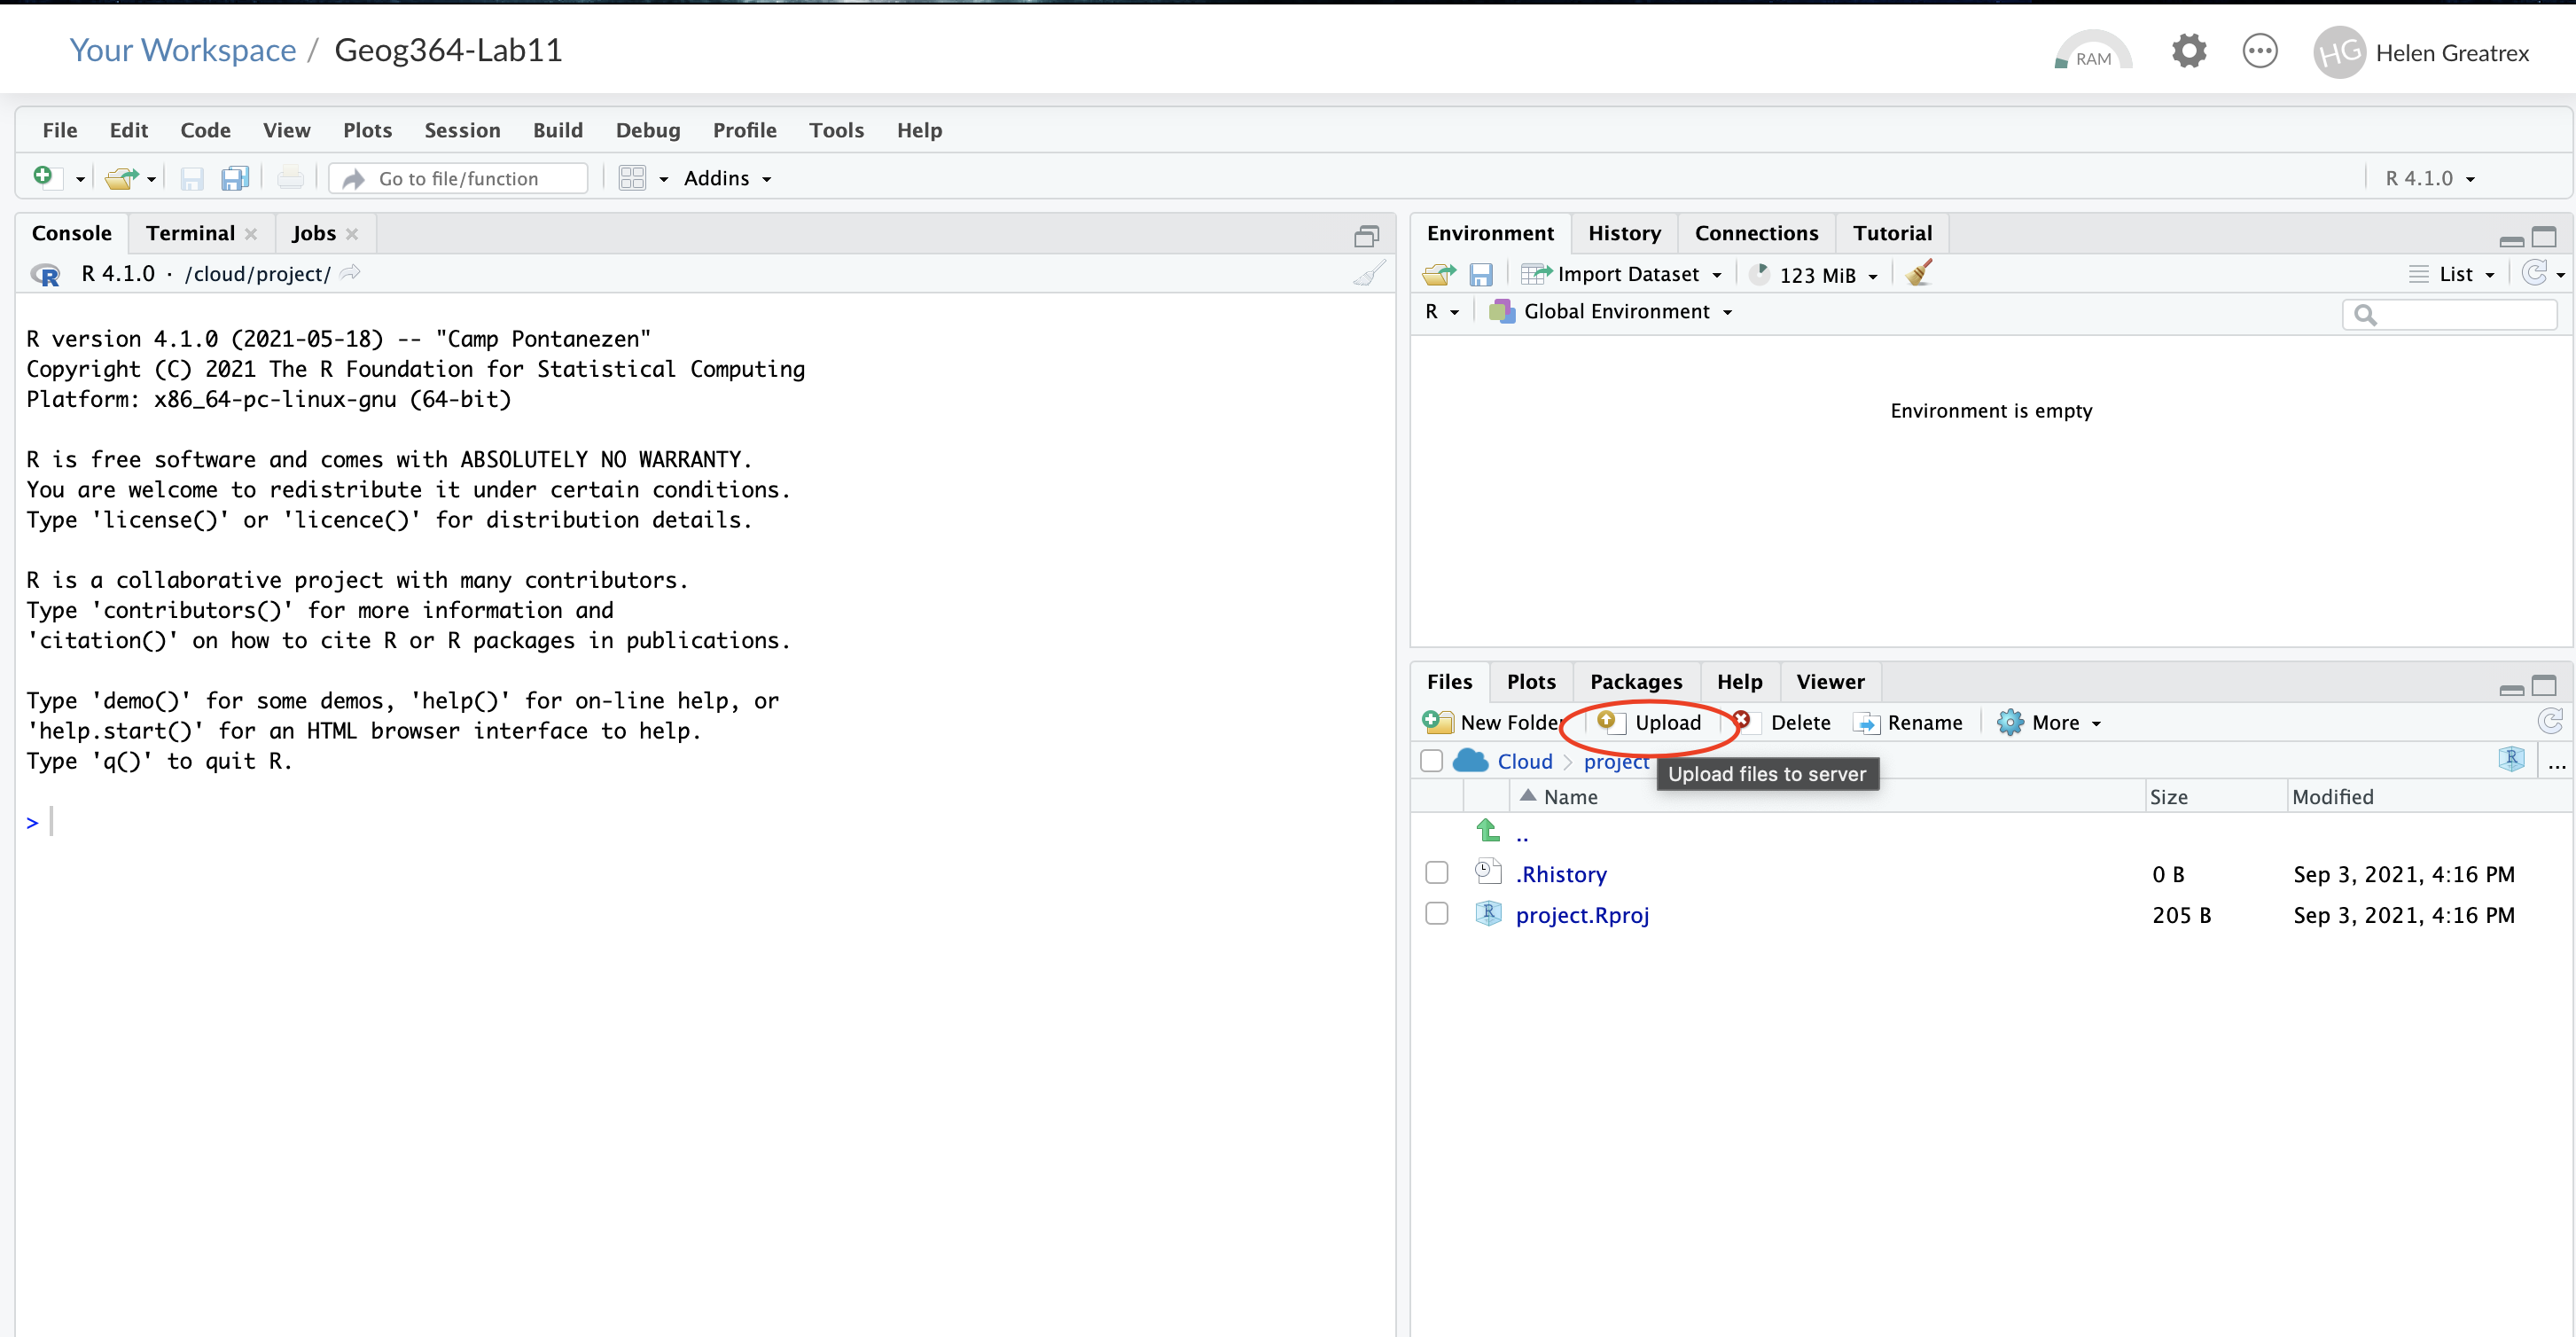Click the workspace panes layout grid icon
Image resolution: width=2576 pixels, height=1337 pixels.
tap(632, 178)
